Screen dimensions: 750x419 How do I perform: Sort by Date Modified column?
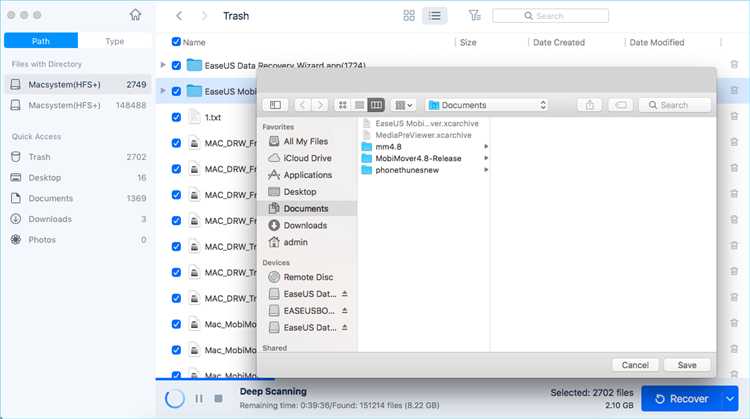pos(657,42)
